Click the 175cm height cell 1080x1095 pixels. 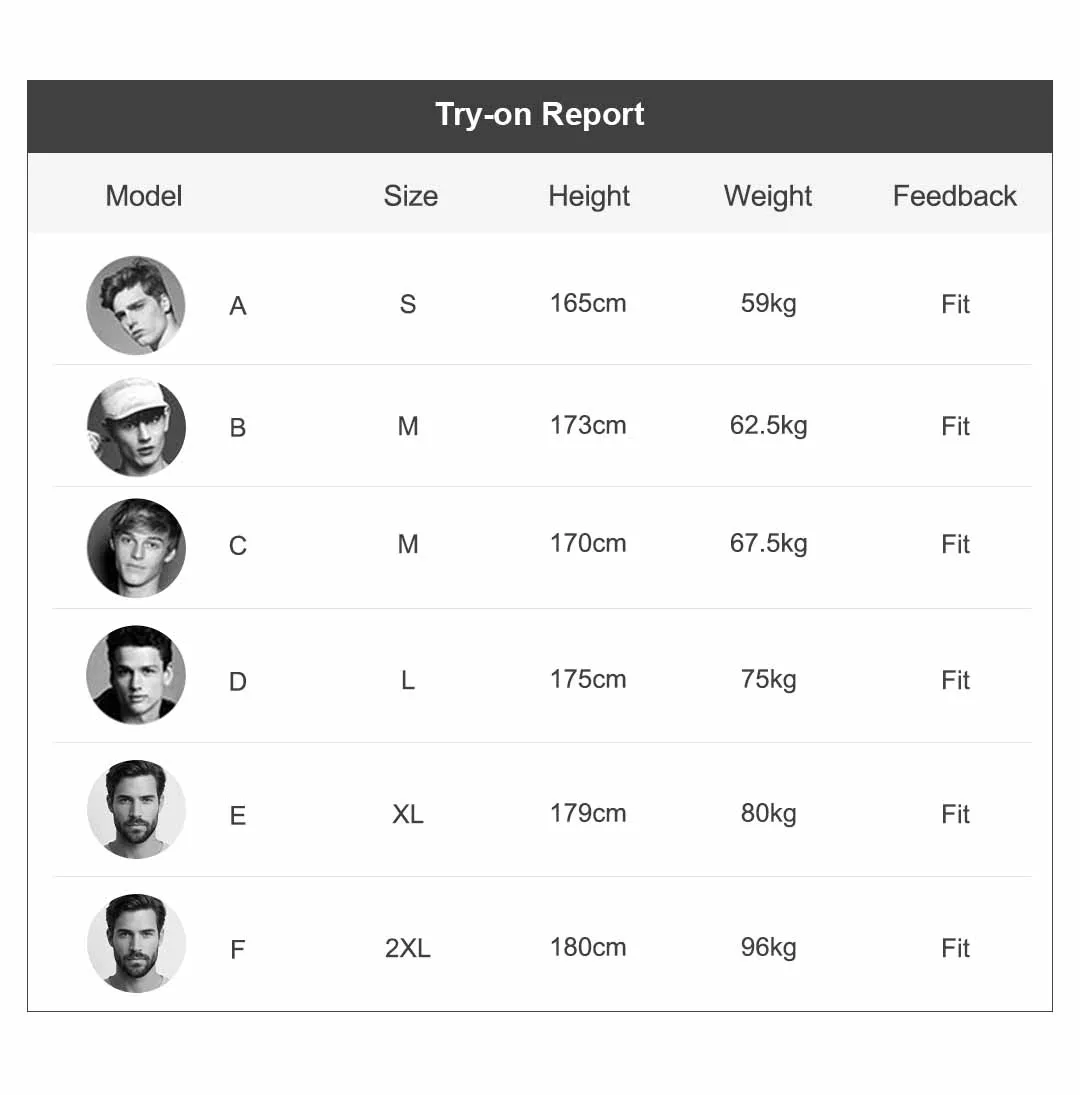tap(588, 679)
